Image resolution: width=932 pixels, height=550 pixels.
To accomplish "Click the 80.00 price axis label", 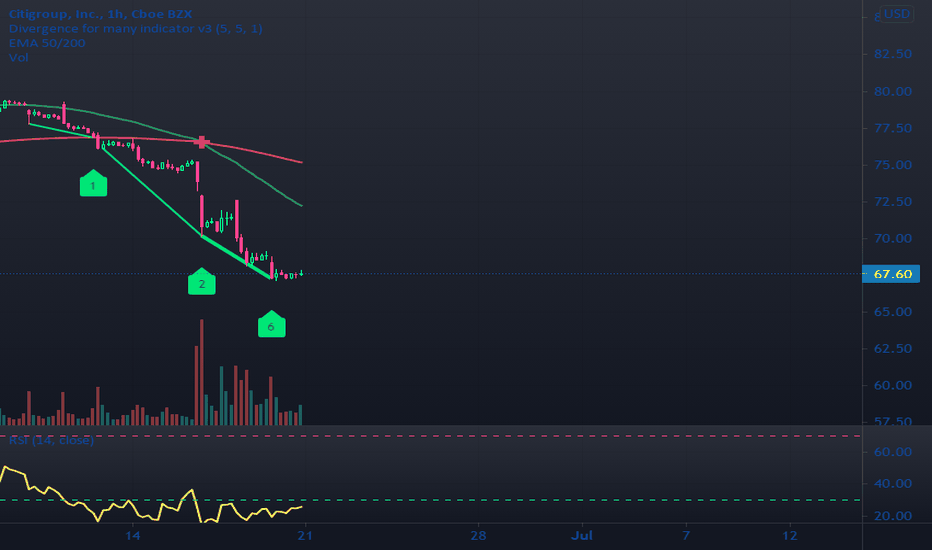I will [x=892, y=92].
